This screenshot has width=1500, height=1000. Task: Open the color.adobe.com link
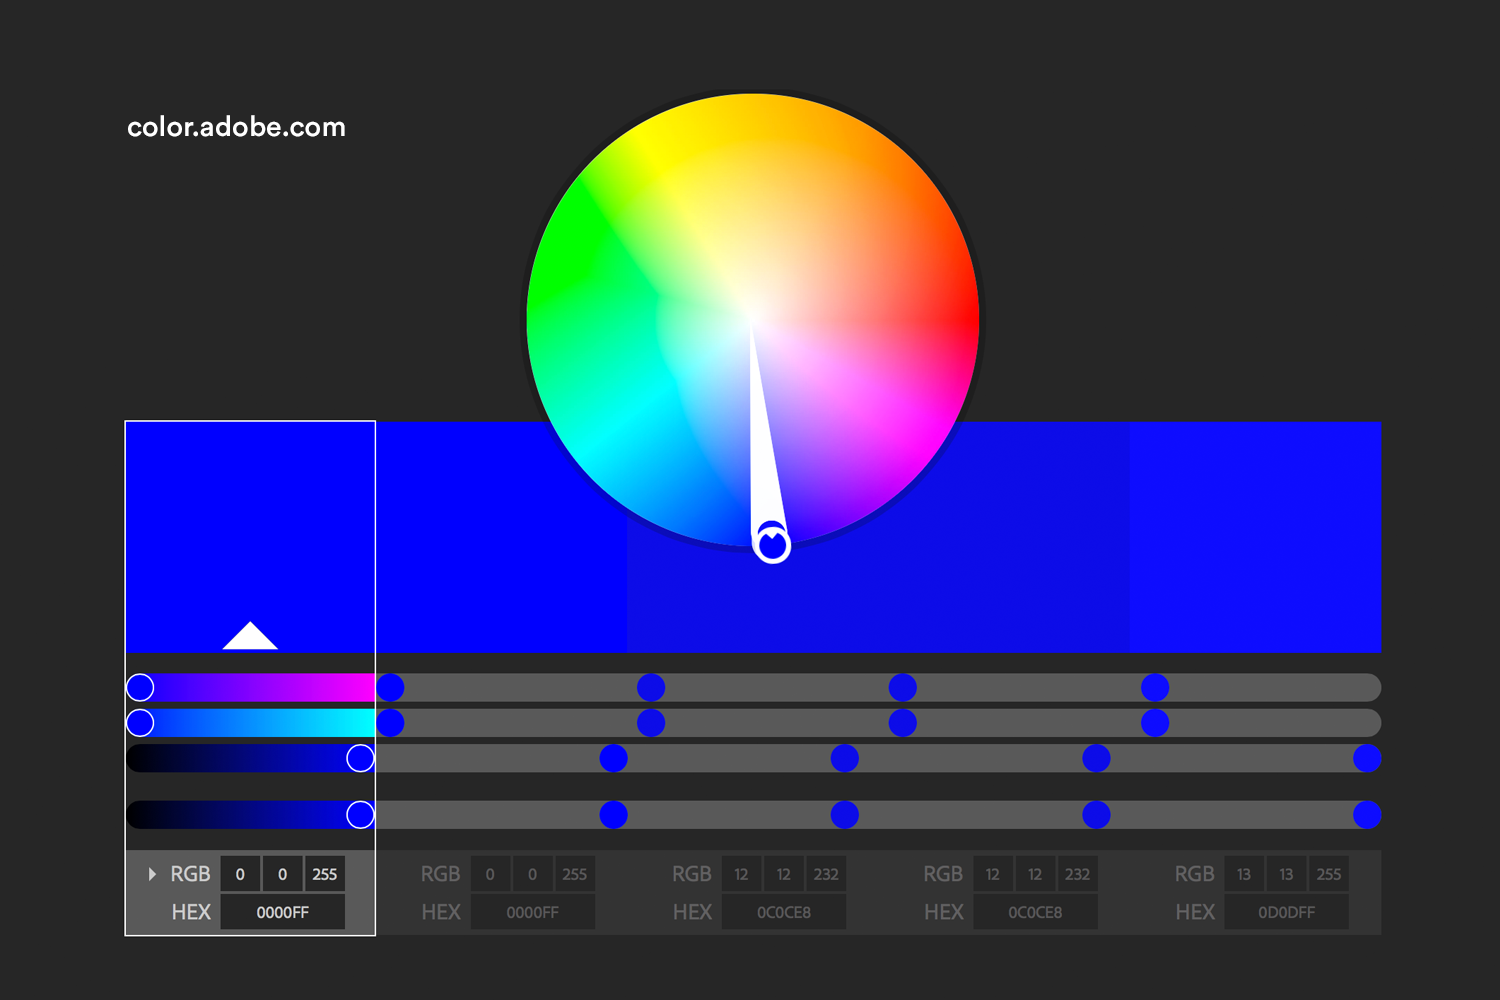tap(236, 127)
